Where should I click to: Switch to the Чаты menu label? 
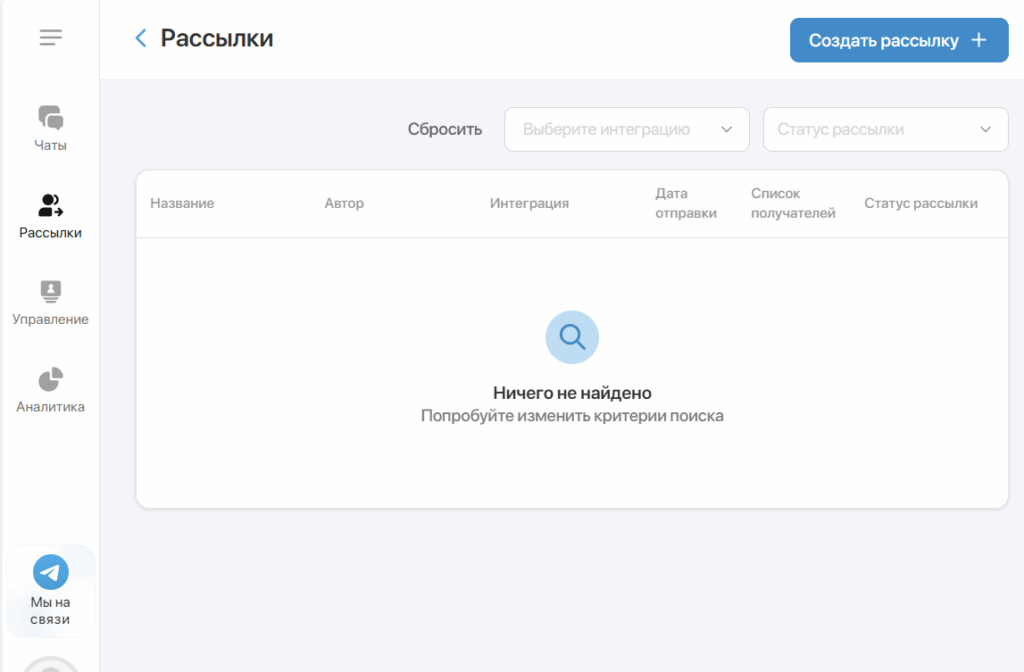[x=50, y=145]
